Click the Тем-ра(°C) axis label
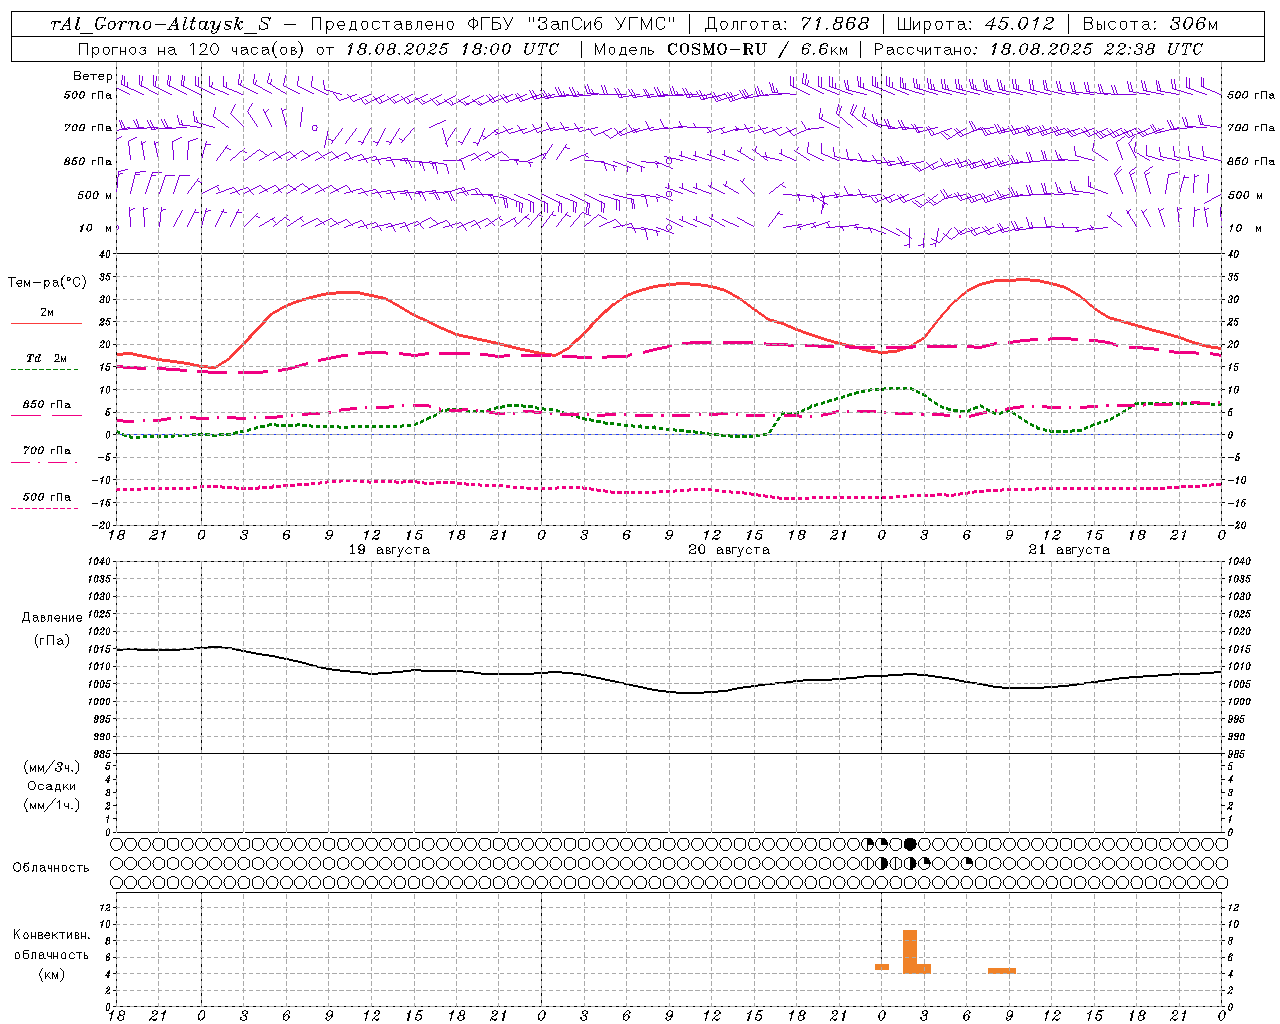The width and height of the screenshot is (1280, 1024). 47,283
